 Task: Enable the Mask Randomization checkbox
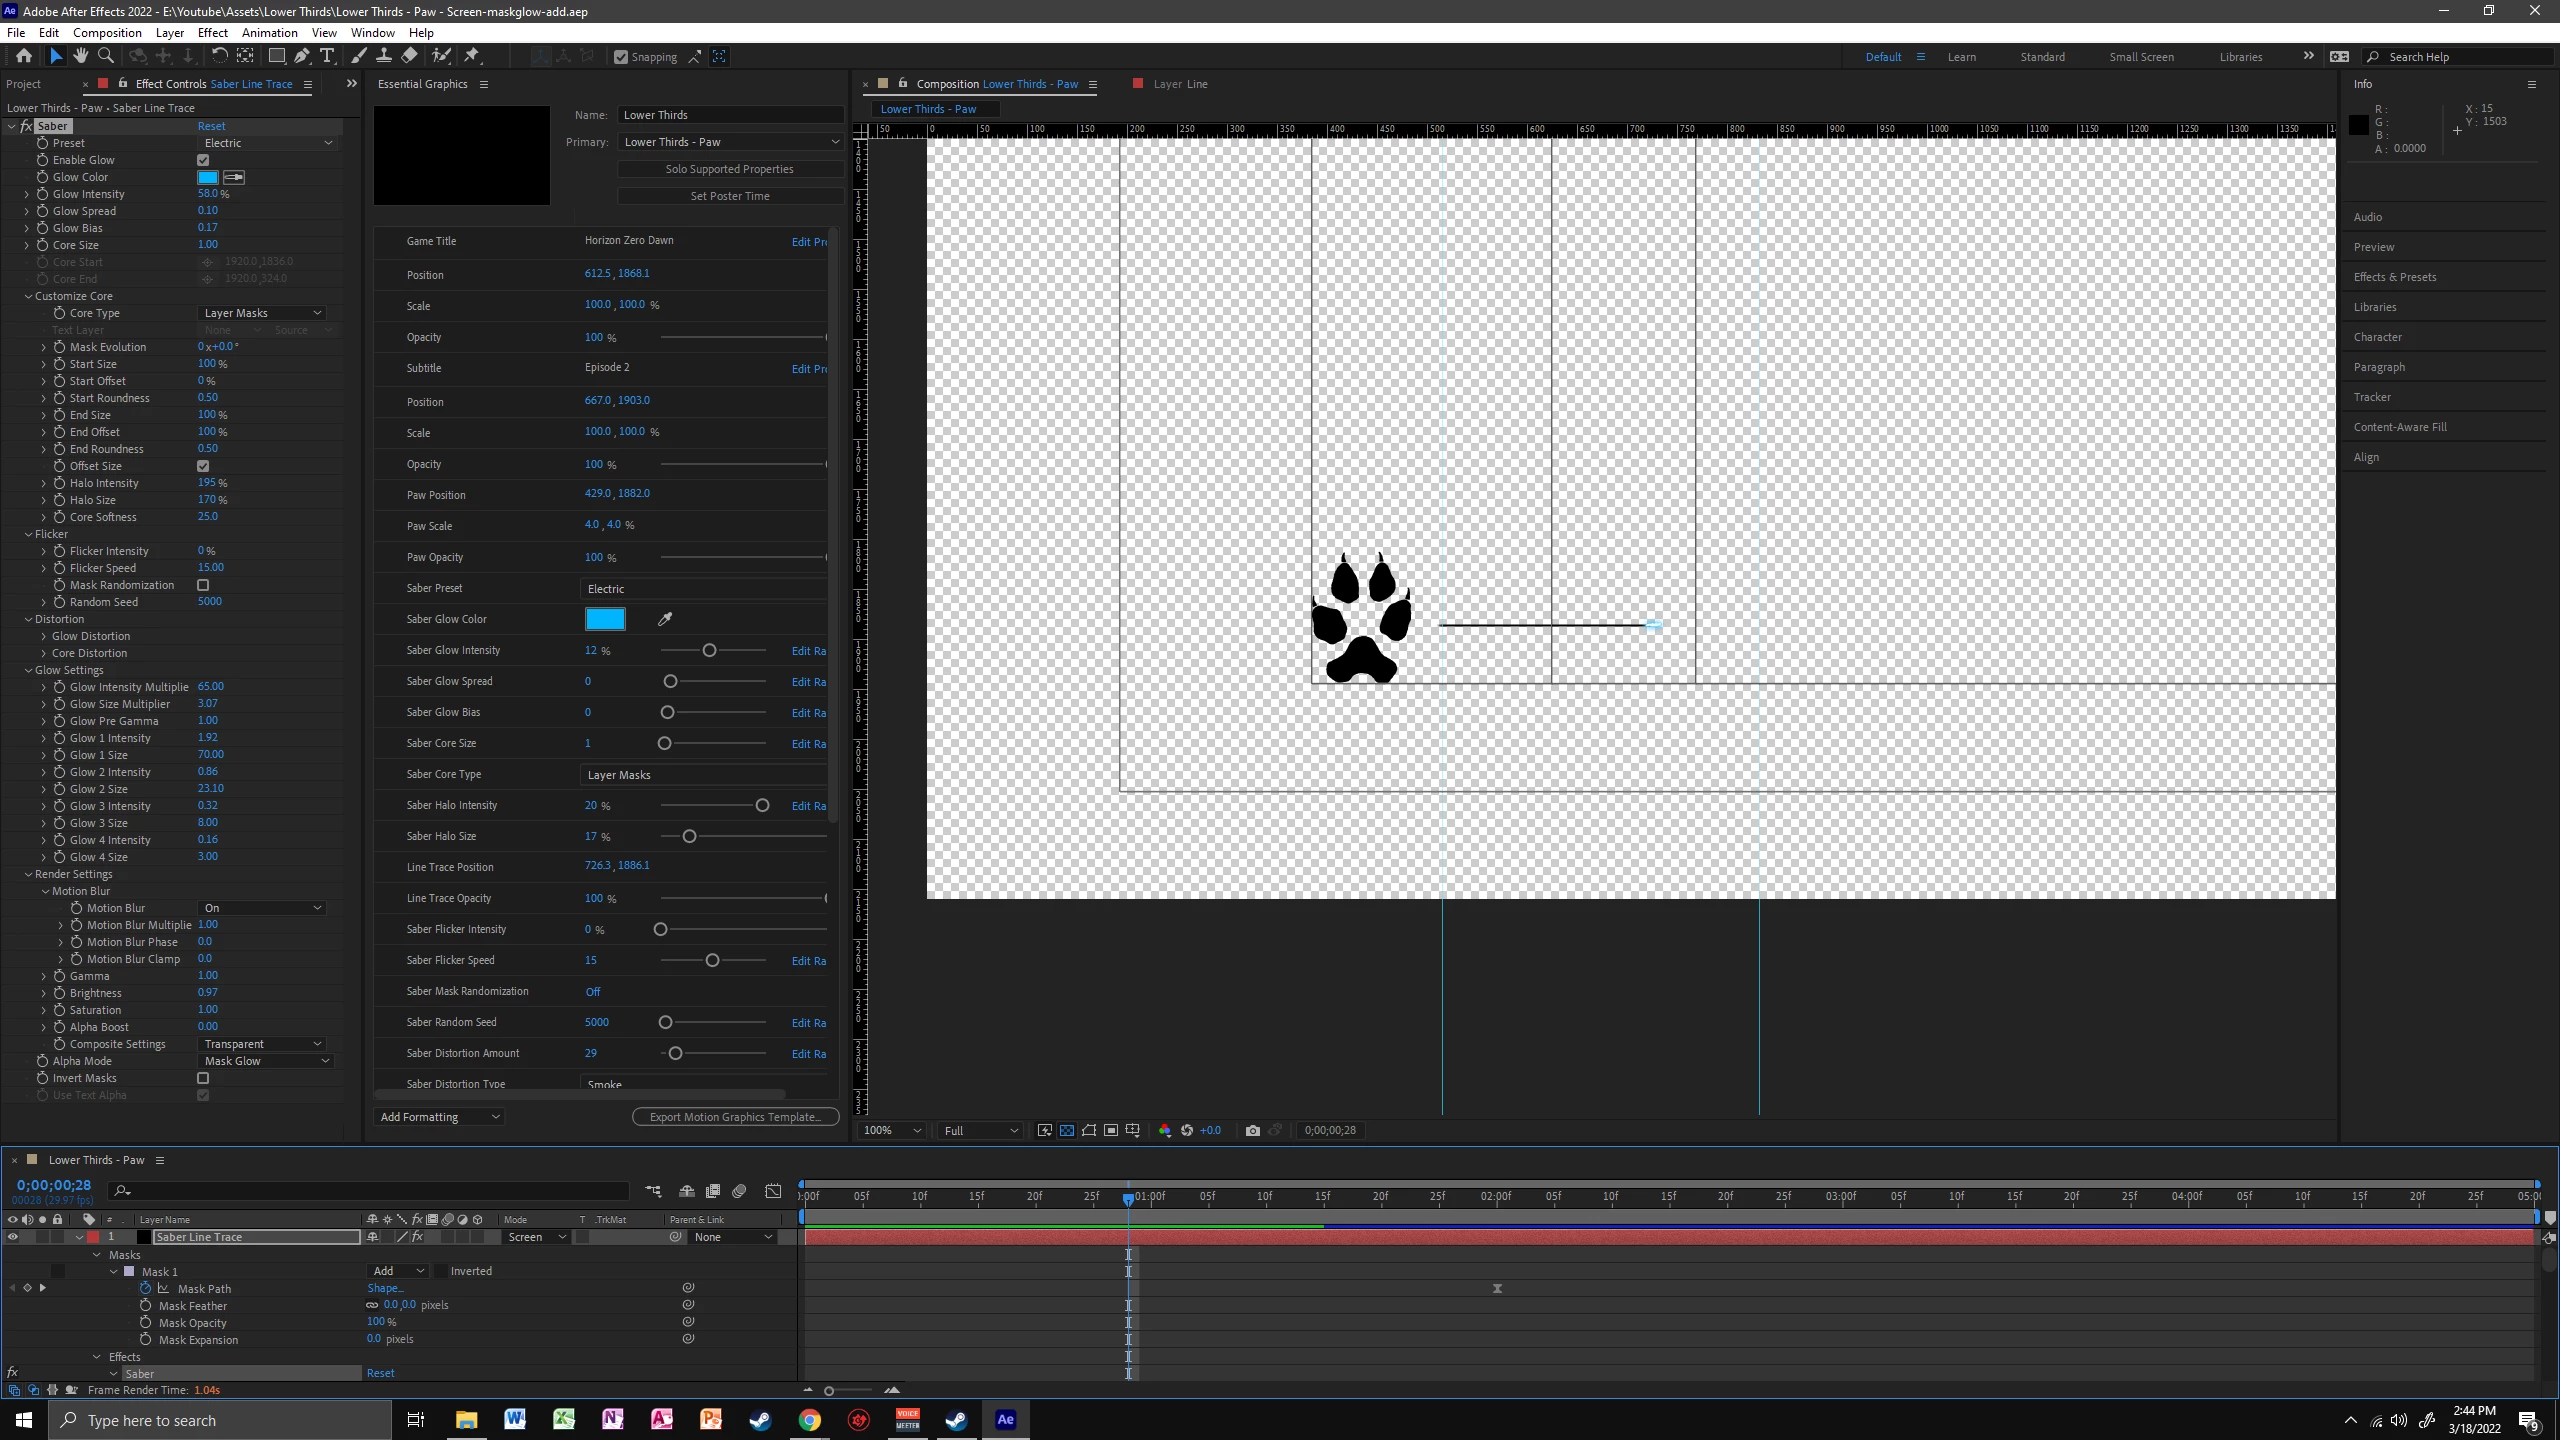(203, 585)
